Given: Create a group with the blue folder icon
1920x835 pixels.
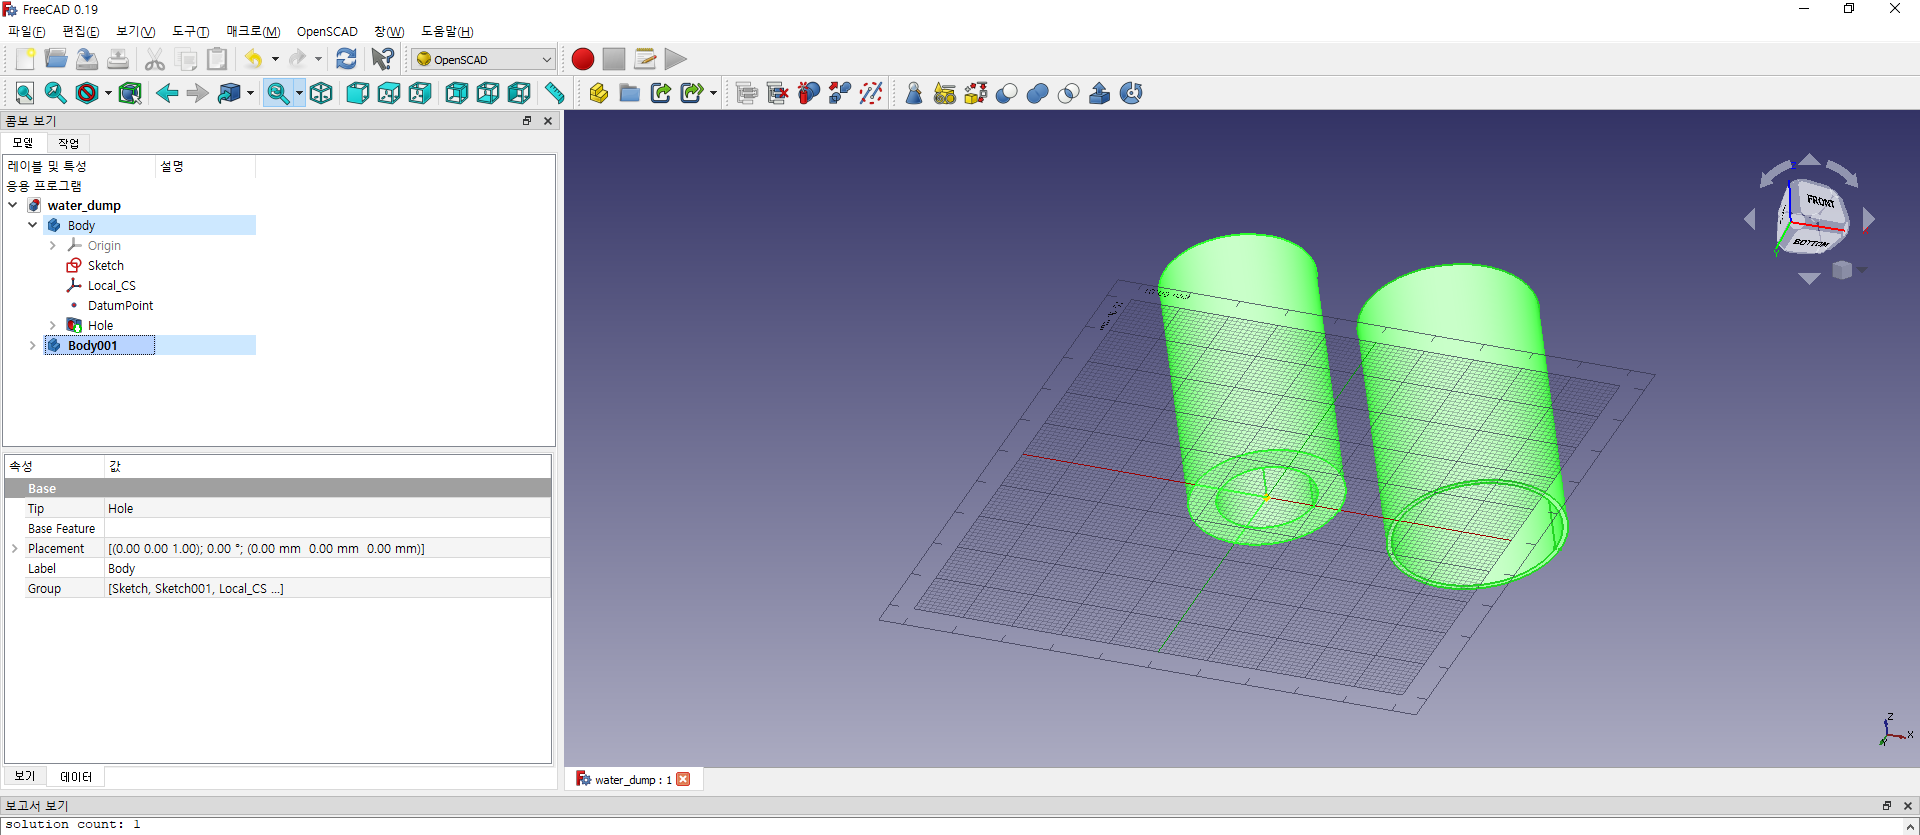Looking at the screenshot, I should 630,93.
